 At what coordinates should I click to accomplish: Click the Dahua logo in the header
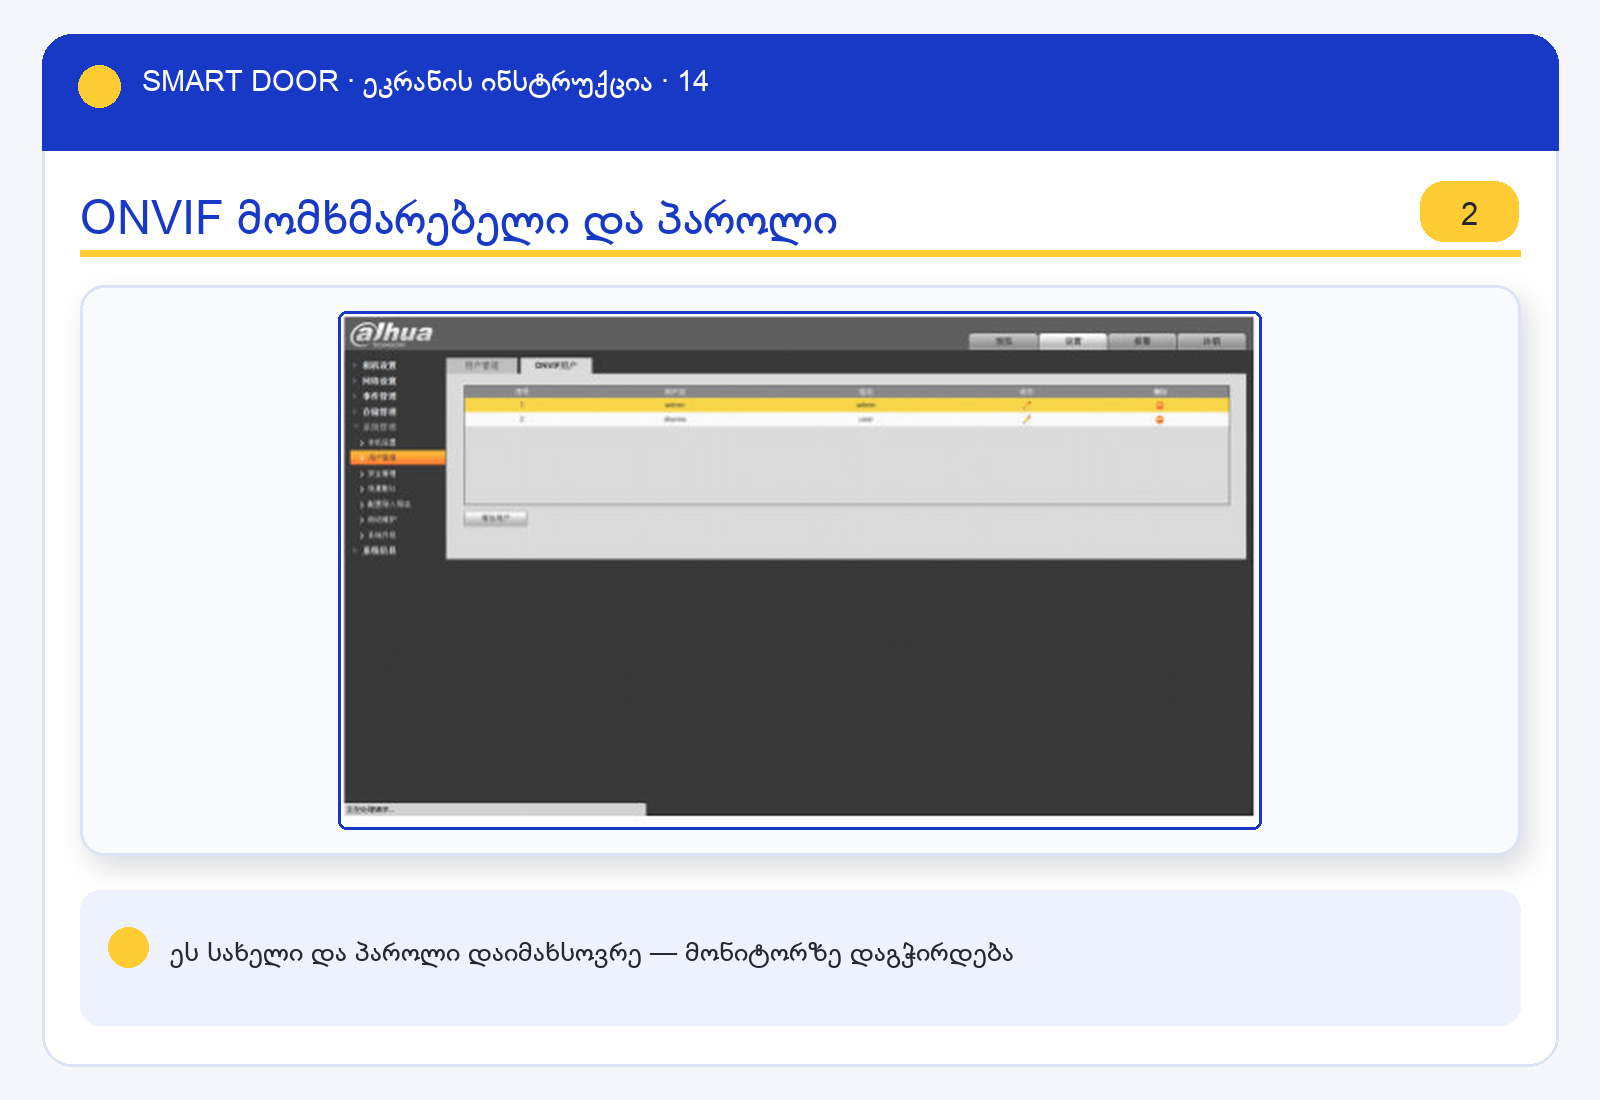tap(392, 333)
